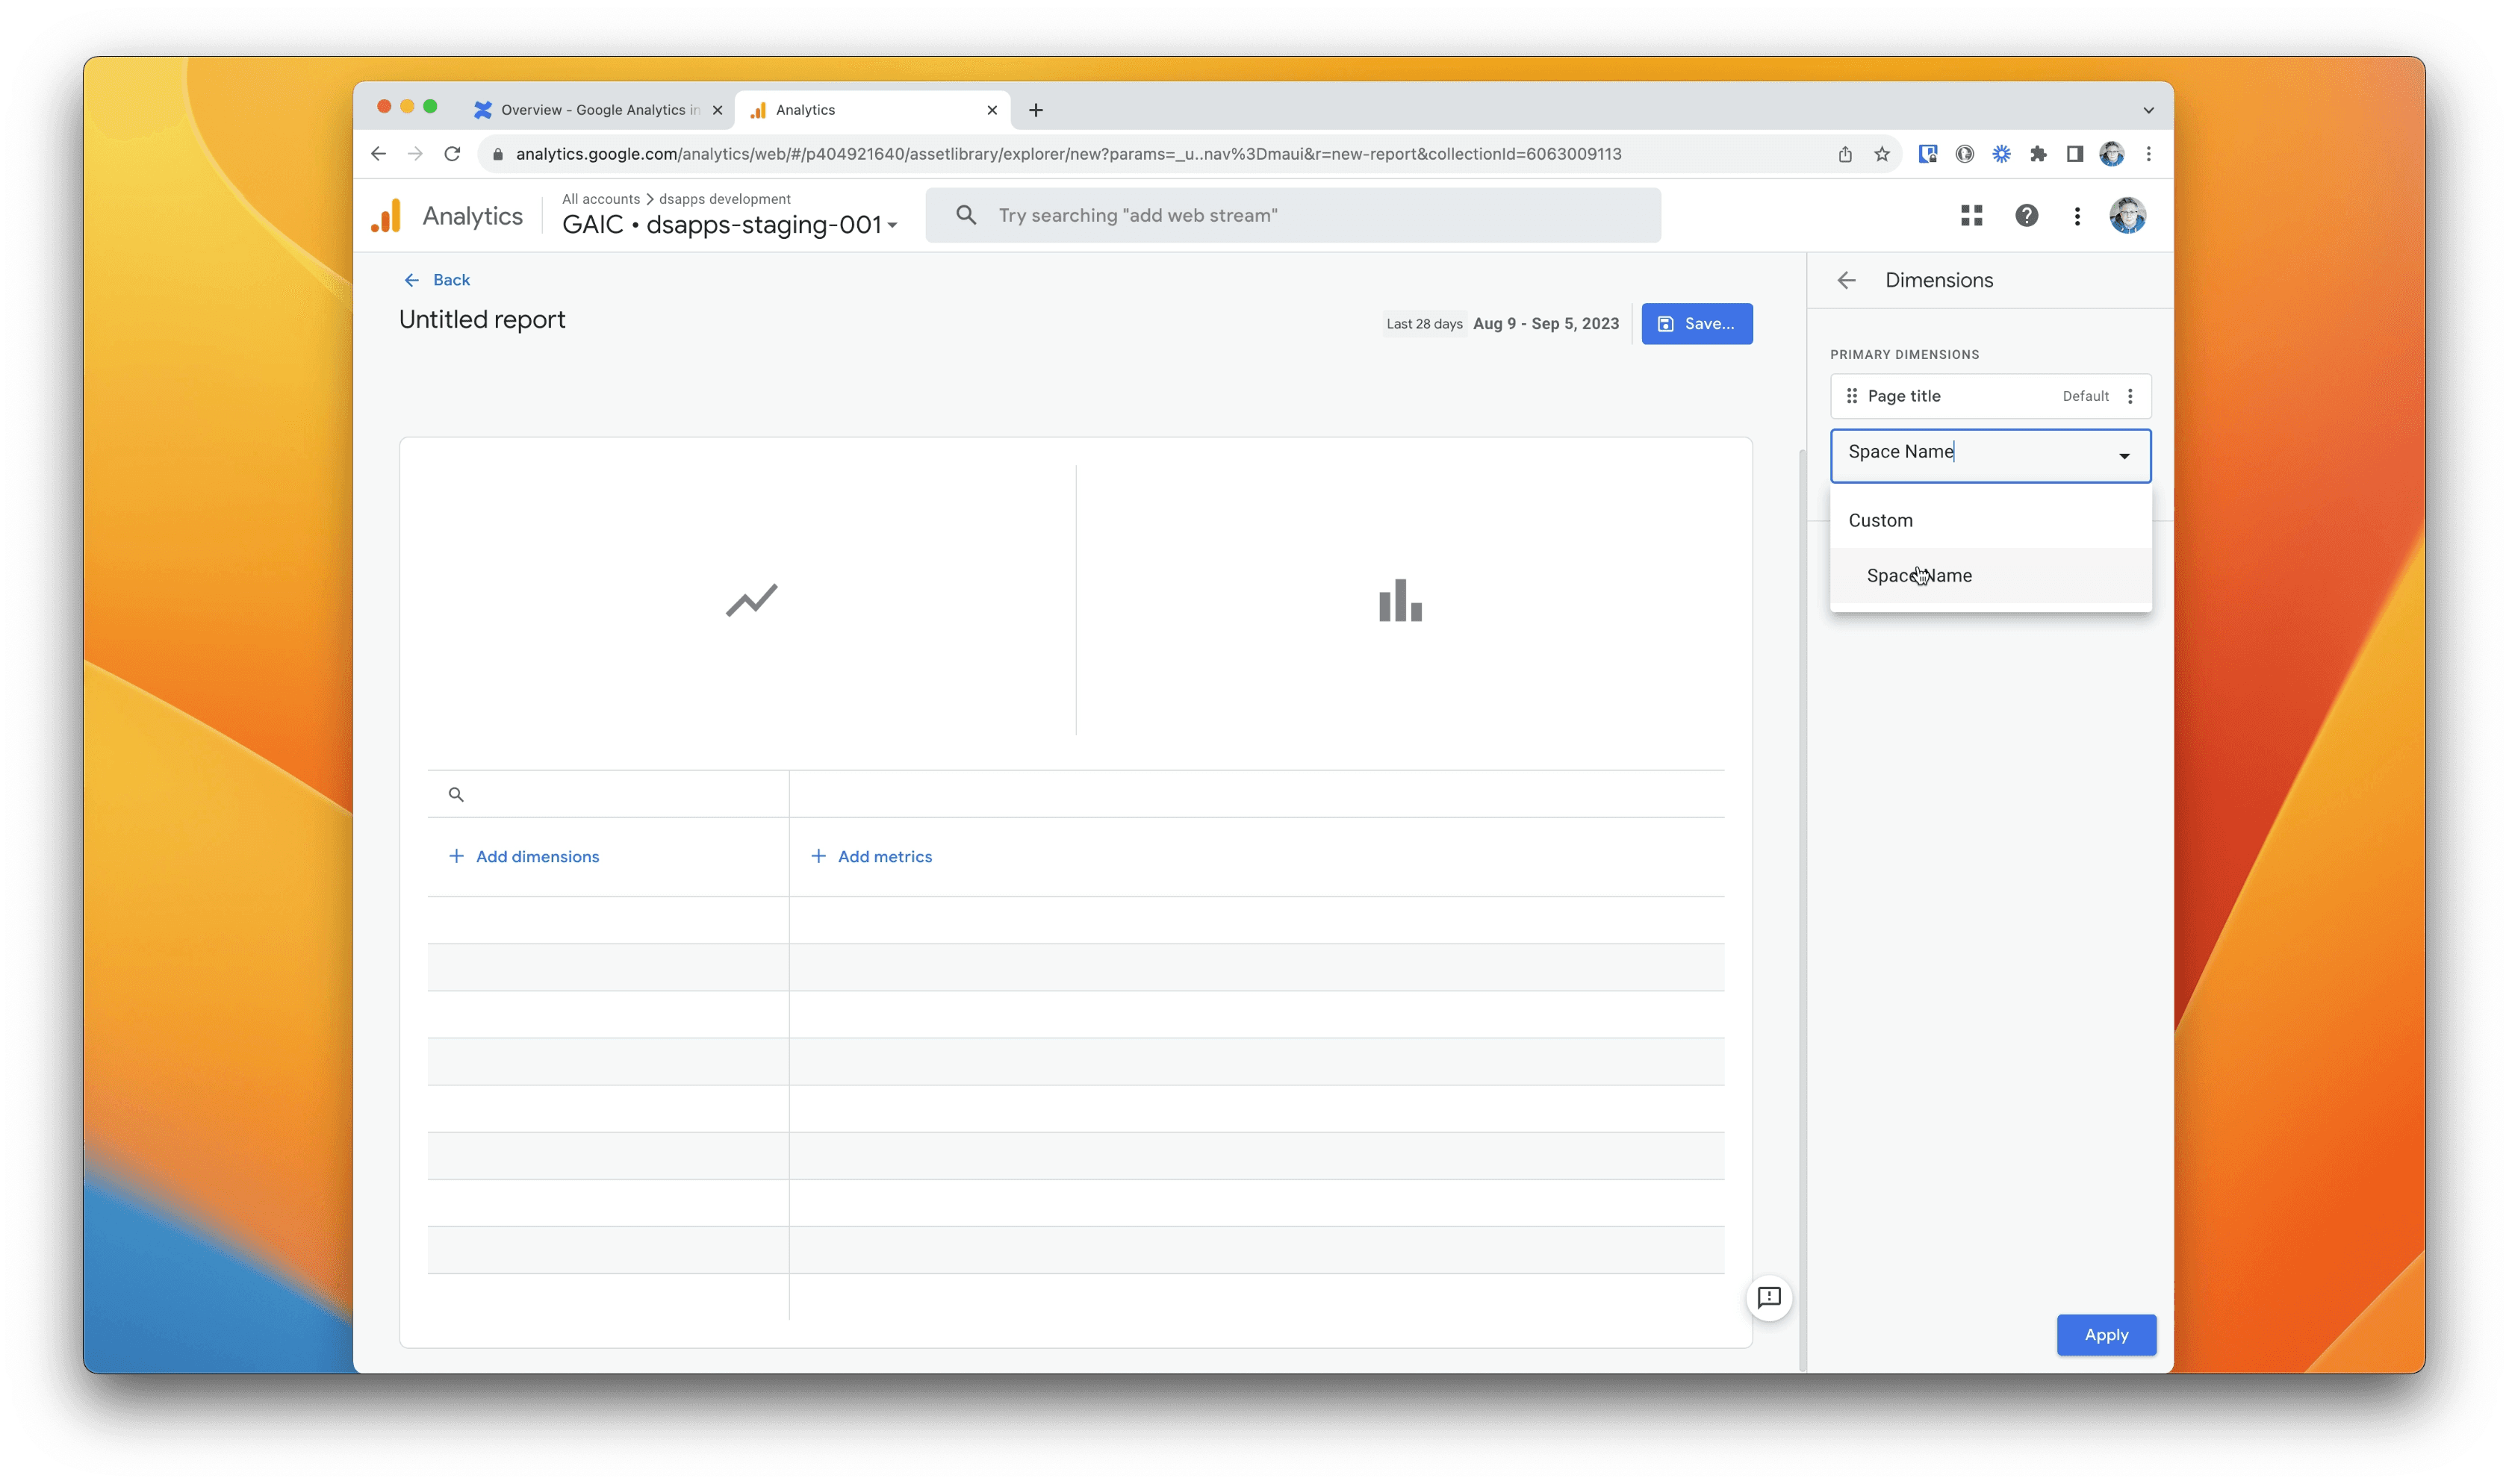
Task: Open the tab search chevron in Chrome
Action: tap(2148, 110)
